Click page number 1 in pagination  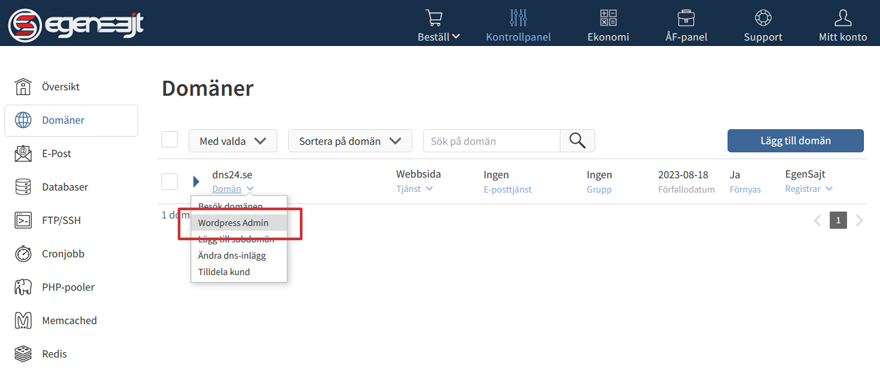tap(838, 221)
